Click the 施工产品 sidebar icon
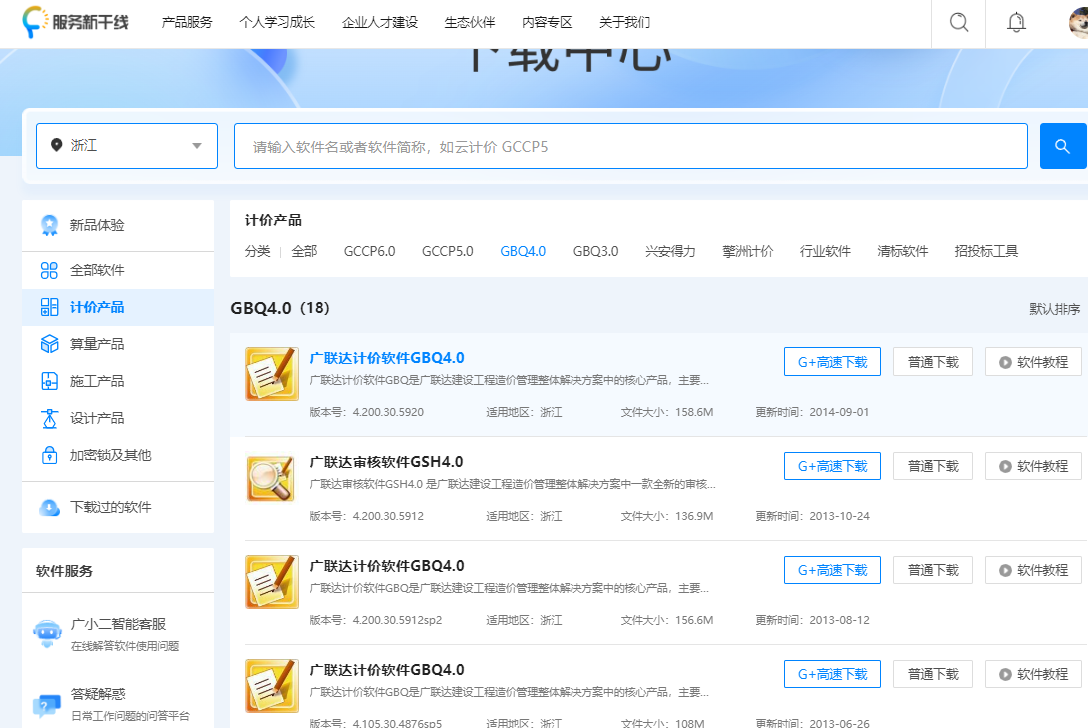Screen dimensions: 1088x728 (x=49, y=381)
